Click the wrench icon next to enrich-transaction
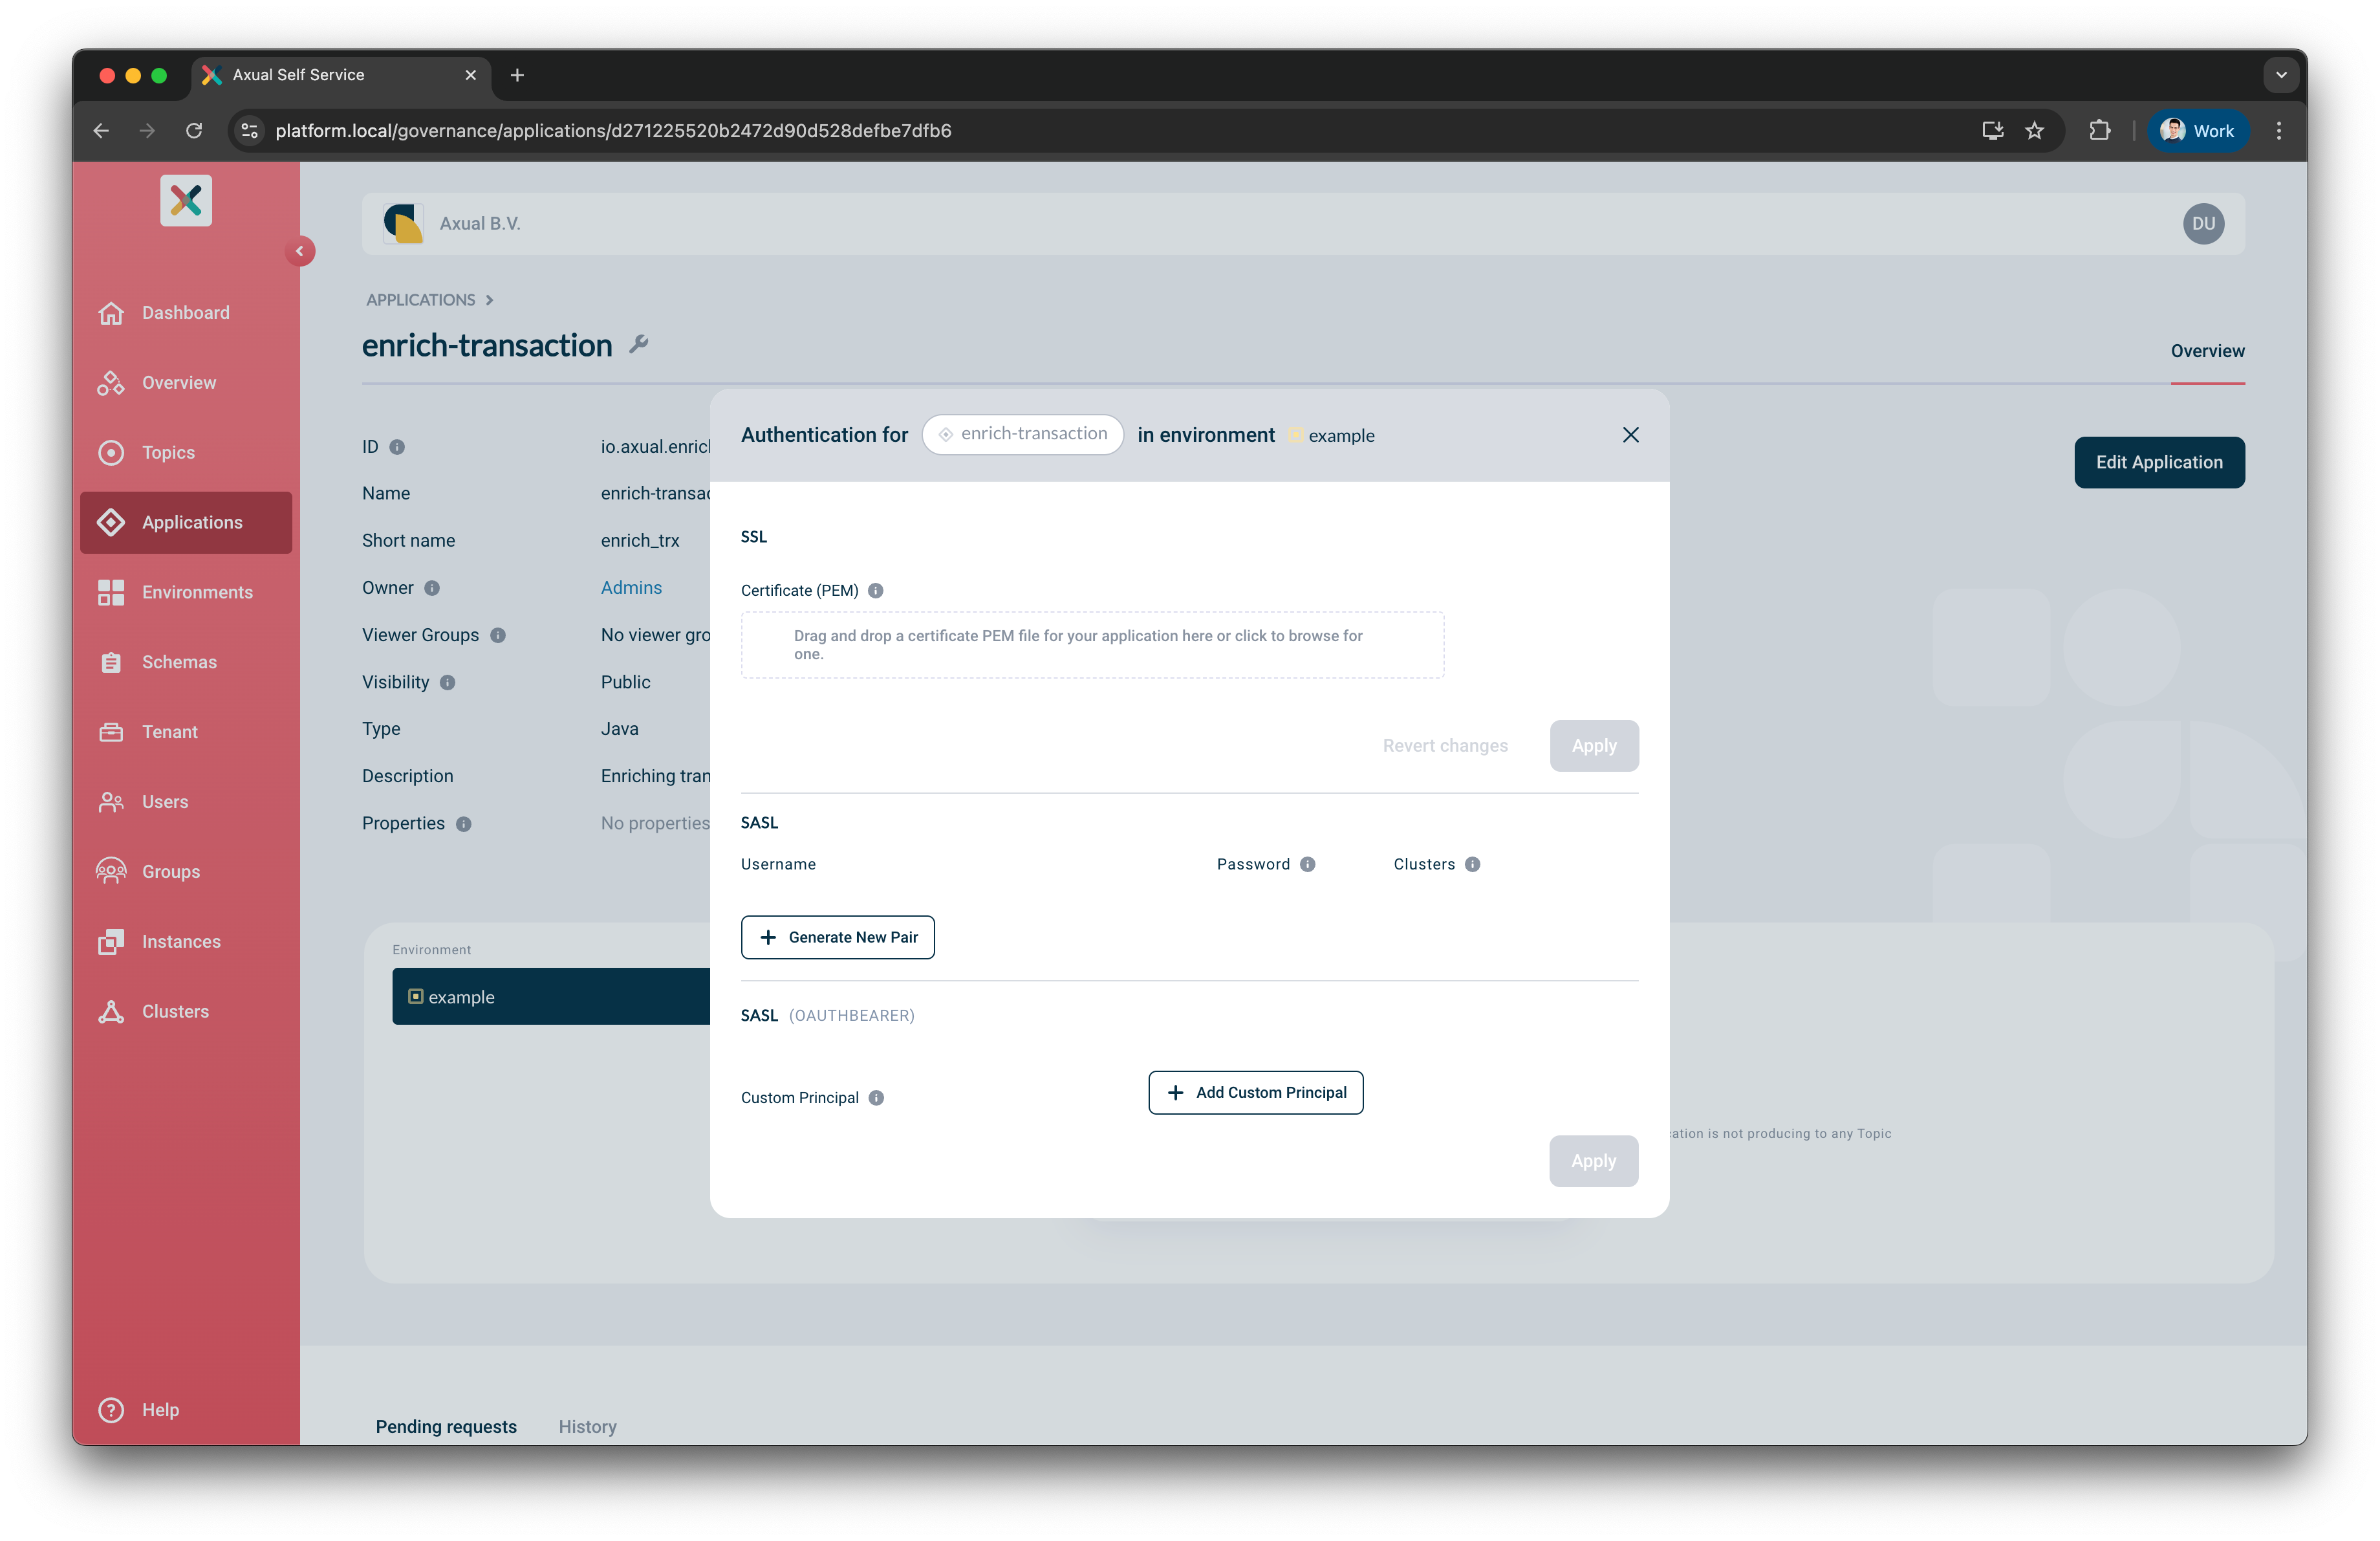The width and height of the screenshot is (2380, 1541). [x=640, y=344]
